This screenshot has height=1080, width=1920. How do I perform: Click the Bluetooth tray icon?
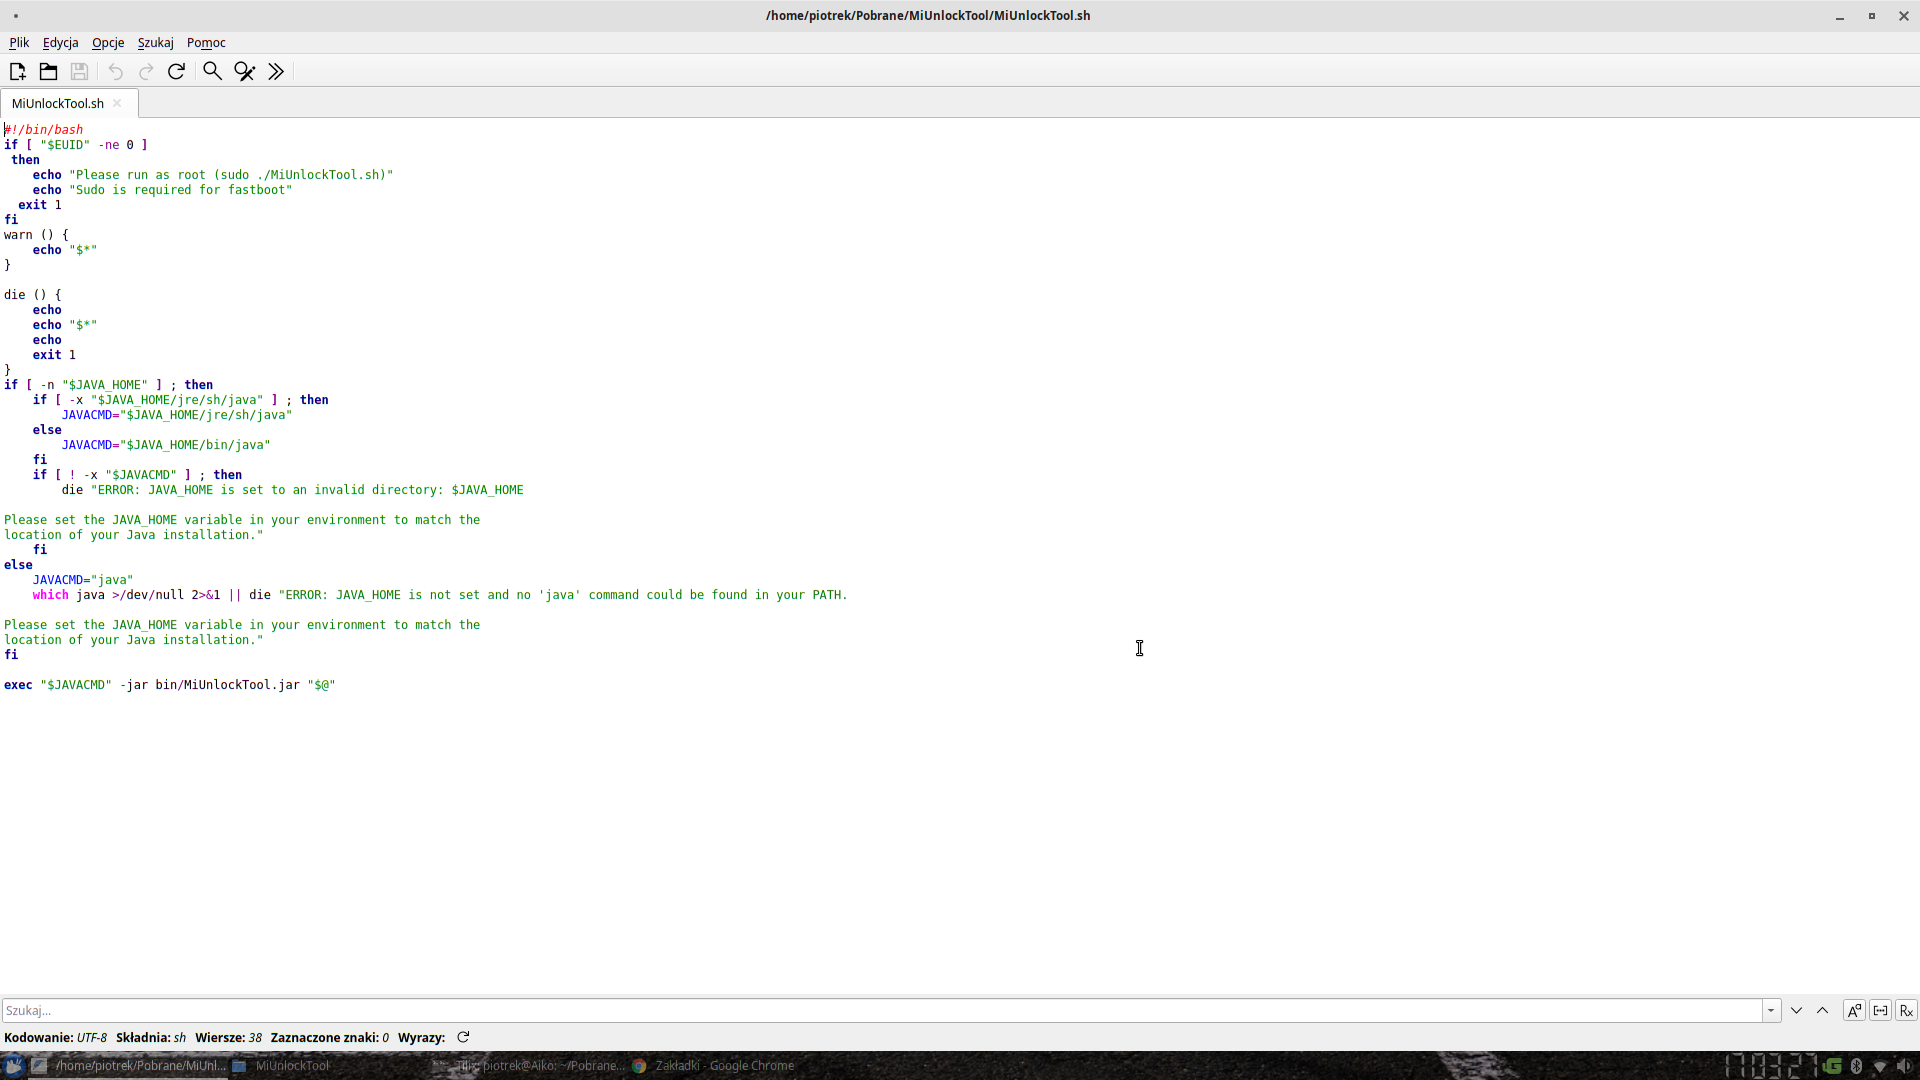1856,1066
